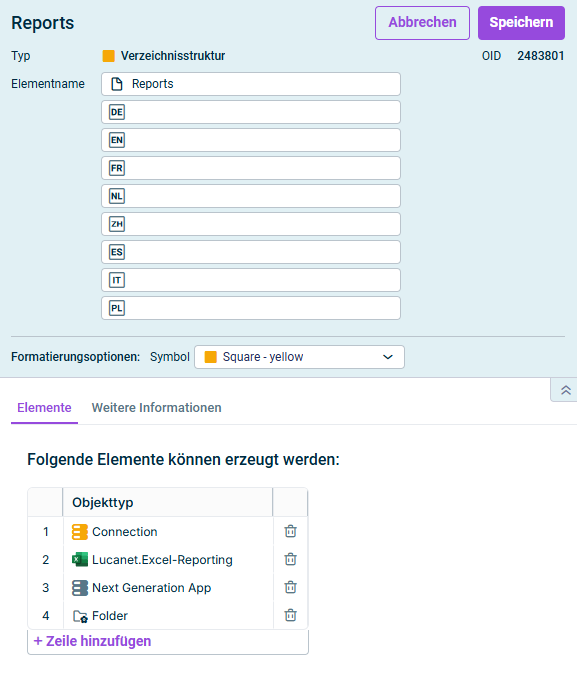The height and width of the screenshot is (684, 577).
Task: Click the Connection object type icon
Action: pyautogui.click(x=80, y=532)
